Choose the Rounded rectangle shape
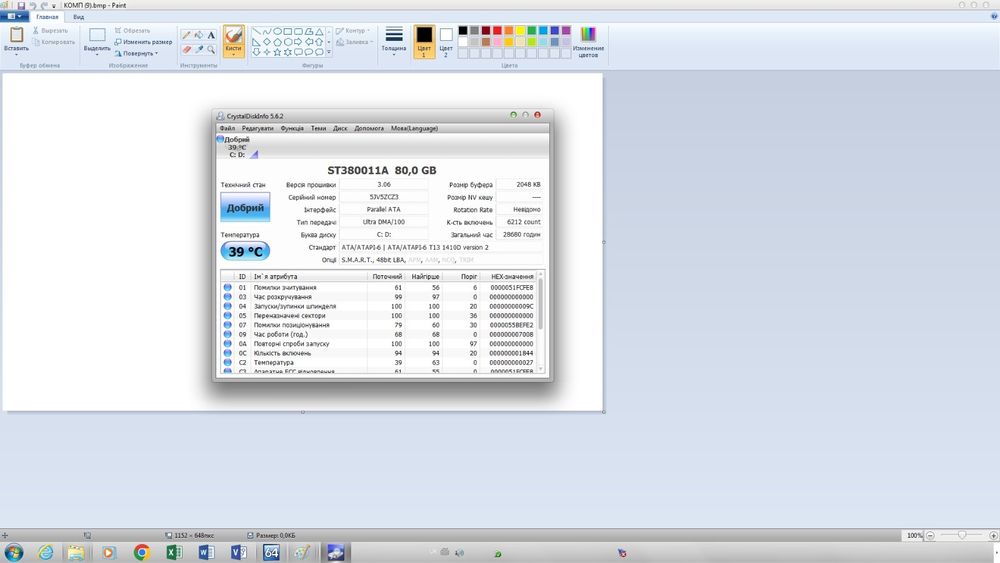Image resolution: width=1000 pixels, height=563 pixels. (298, 31)
